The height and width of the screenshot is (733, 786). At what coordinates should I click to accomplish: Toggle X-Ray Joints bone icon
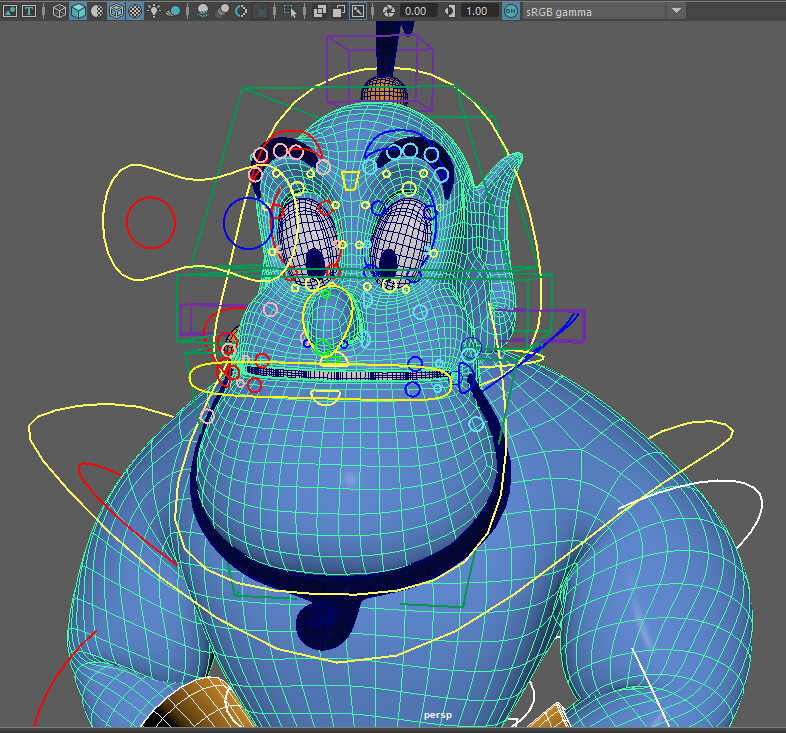pos(358,11)
